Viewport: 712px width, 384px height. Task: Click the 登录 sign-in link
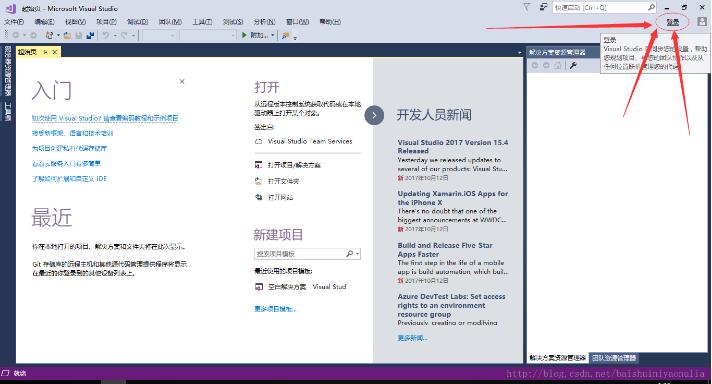(x=672, y=22)
